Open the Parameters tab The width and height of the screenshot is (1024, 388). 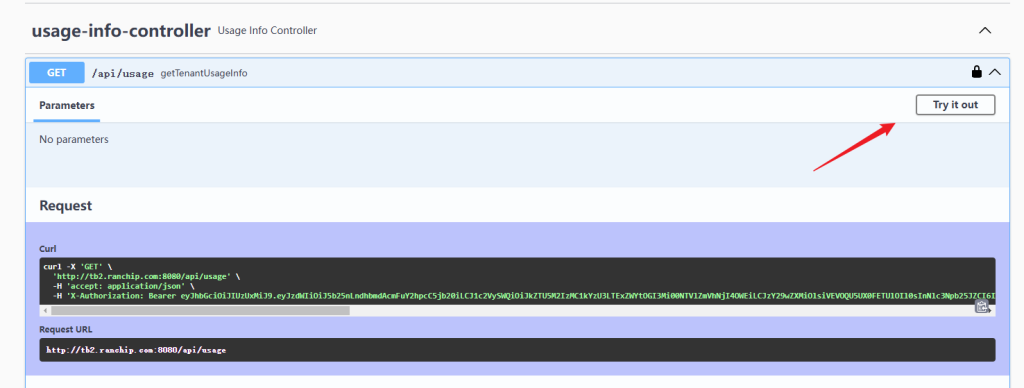(67, 105)
